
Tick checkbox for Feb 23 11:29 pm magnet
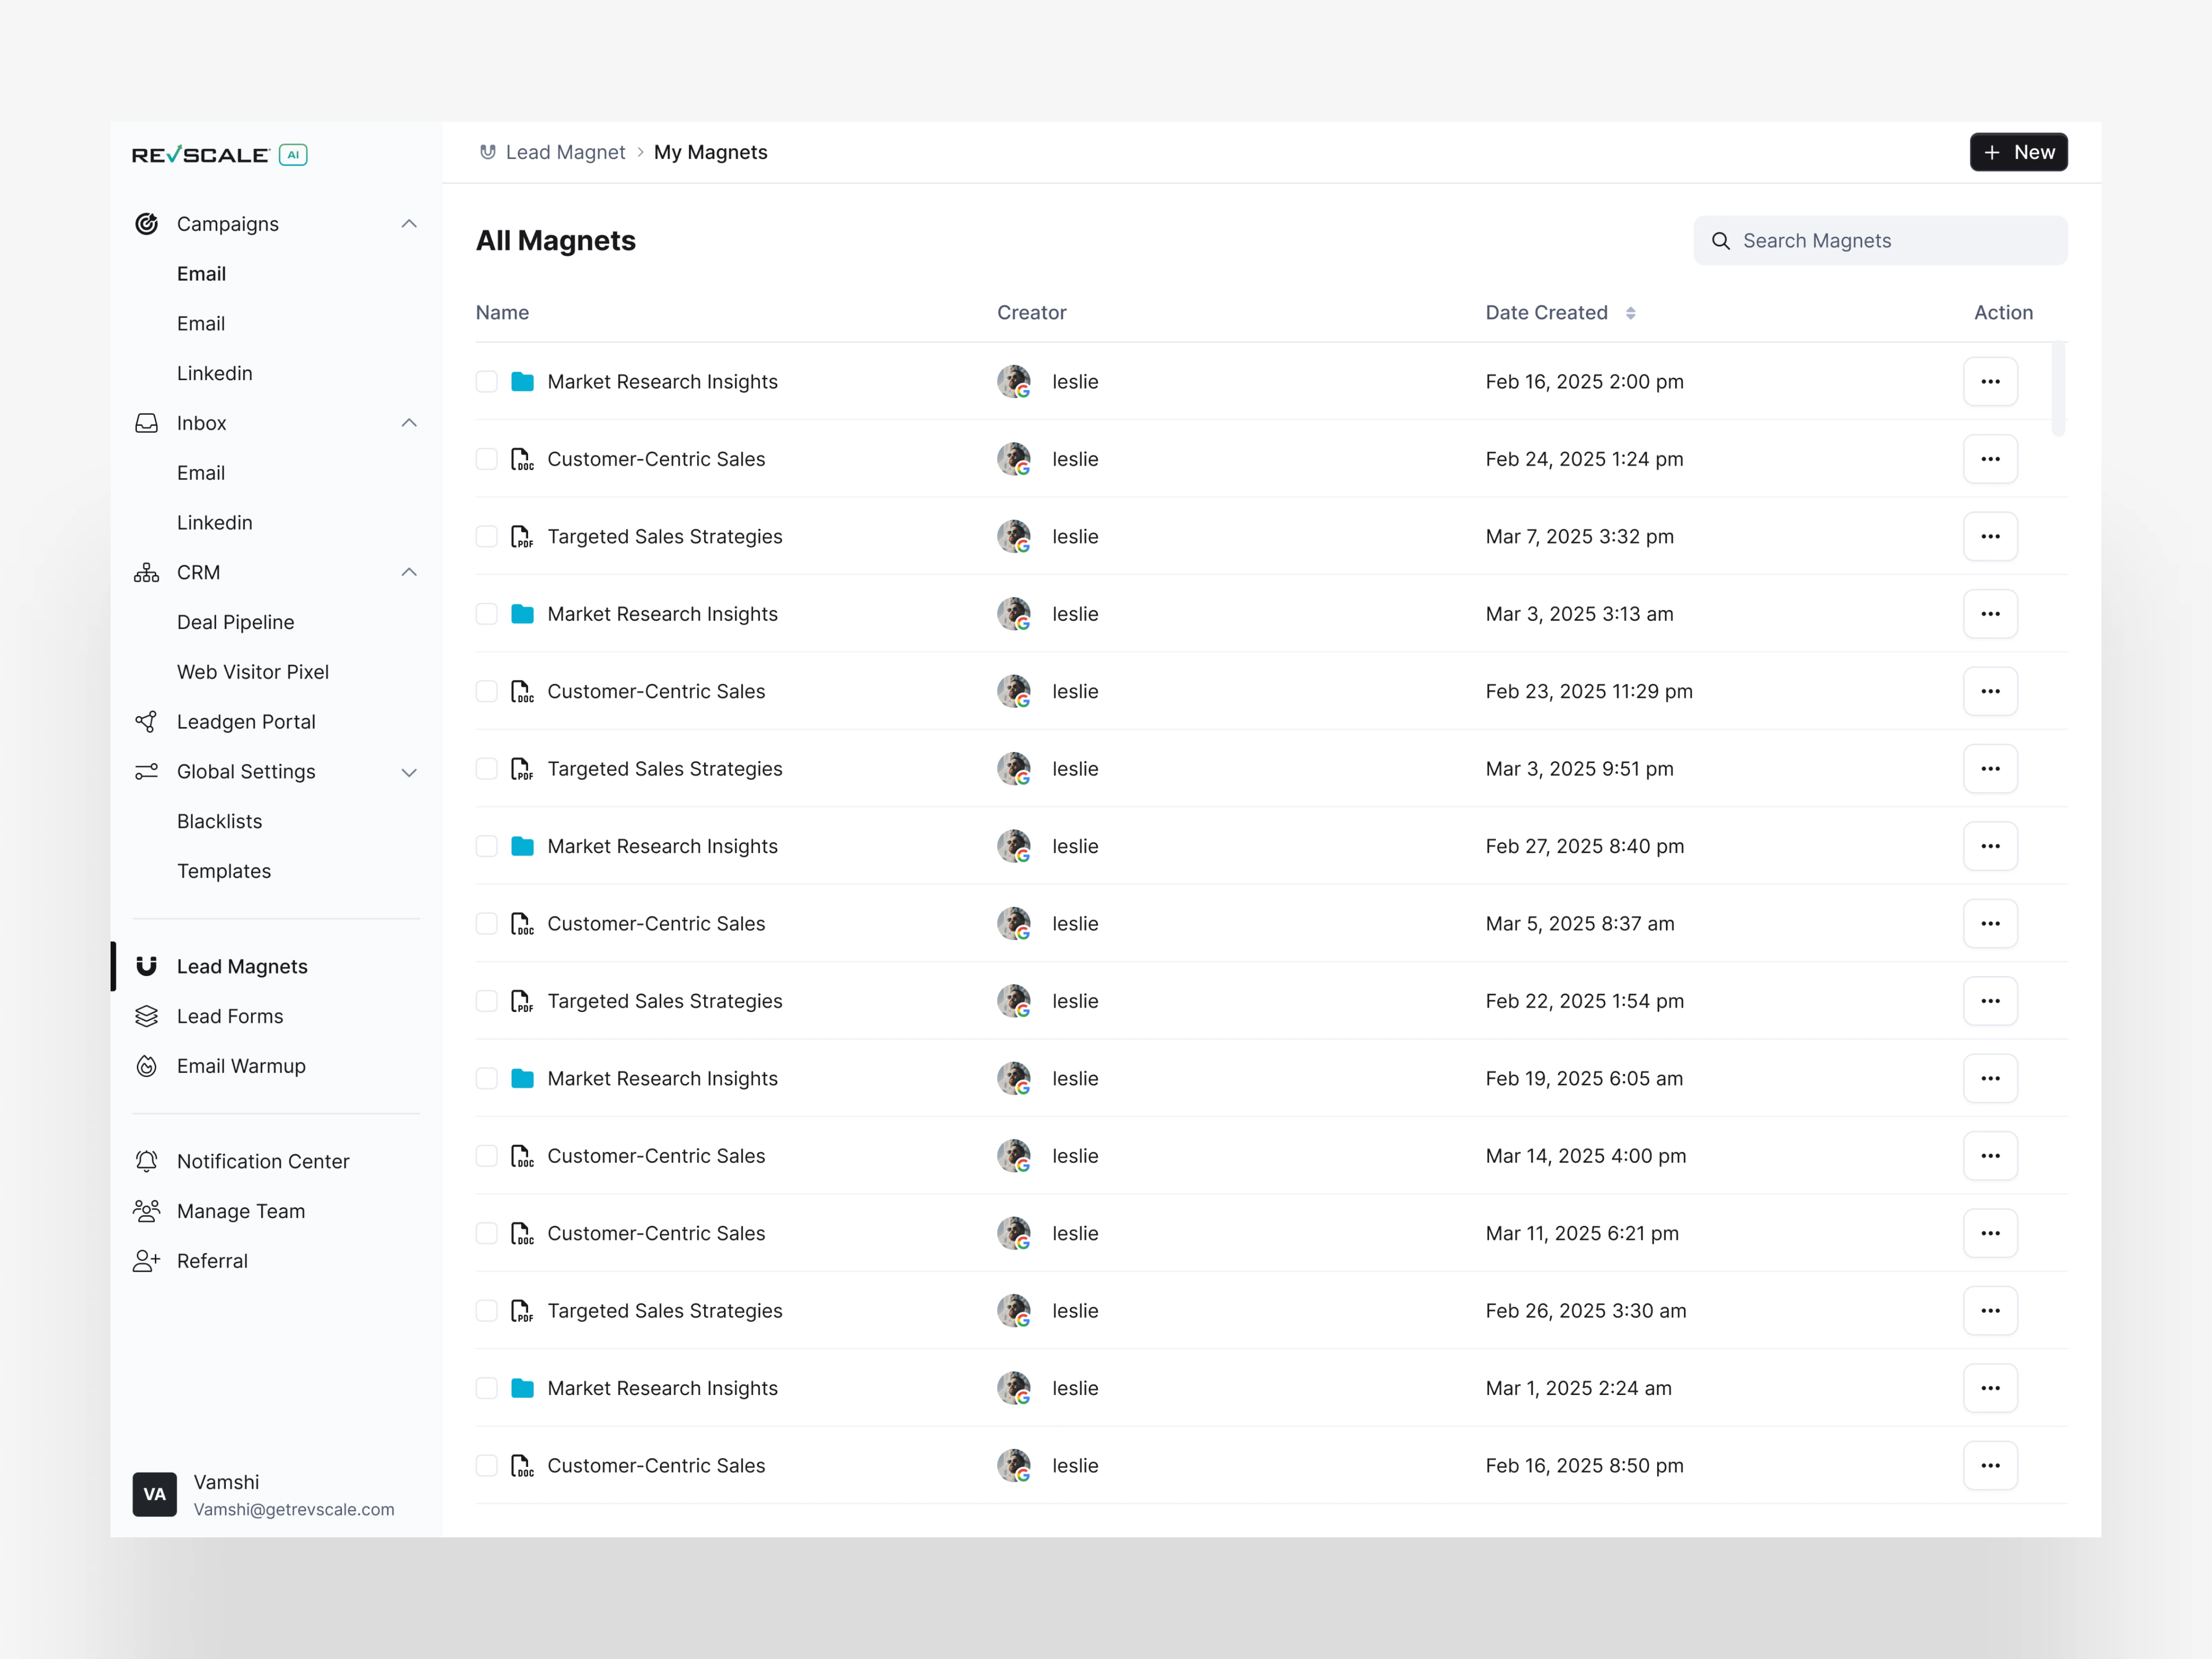[487, 691]
